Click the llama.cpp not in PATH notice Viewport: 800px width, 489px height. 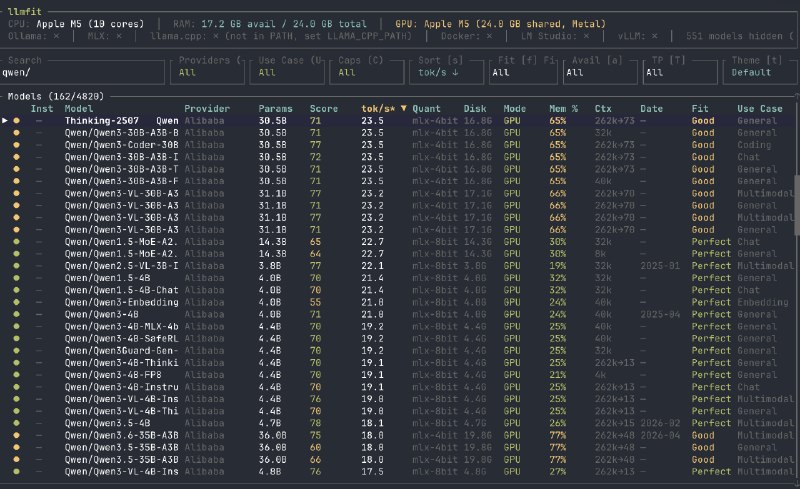tap(281, 36)
